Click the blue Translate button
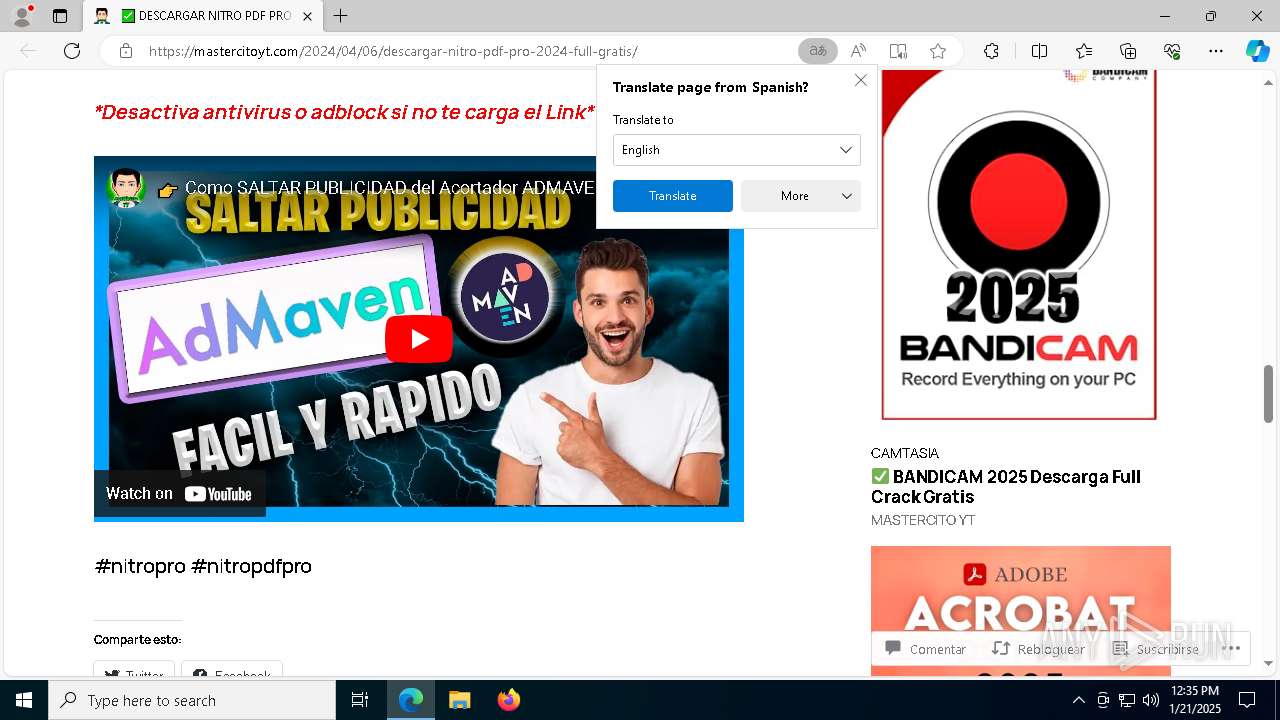The width and height of the screenshot is (1280, 720). click(673, 196)
